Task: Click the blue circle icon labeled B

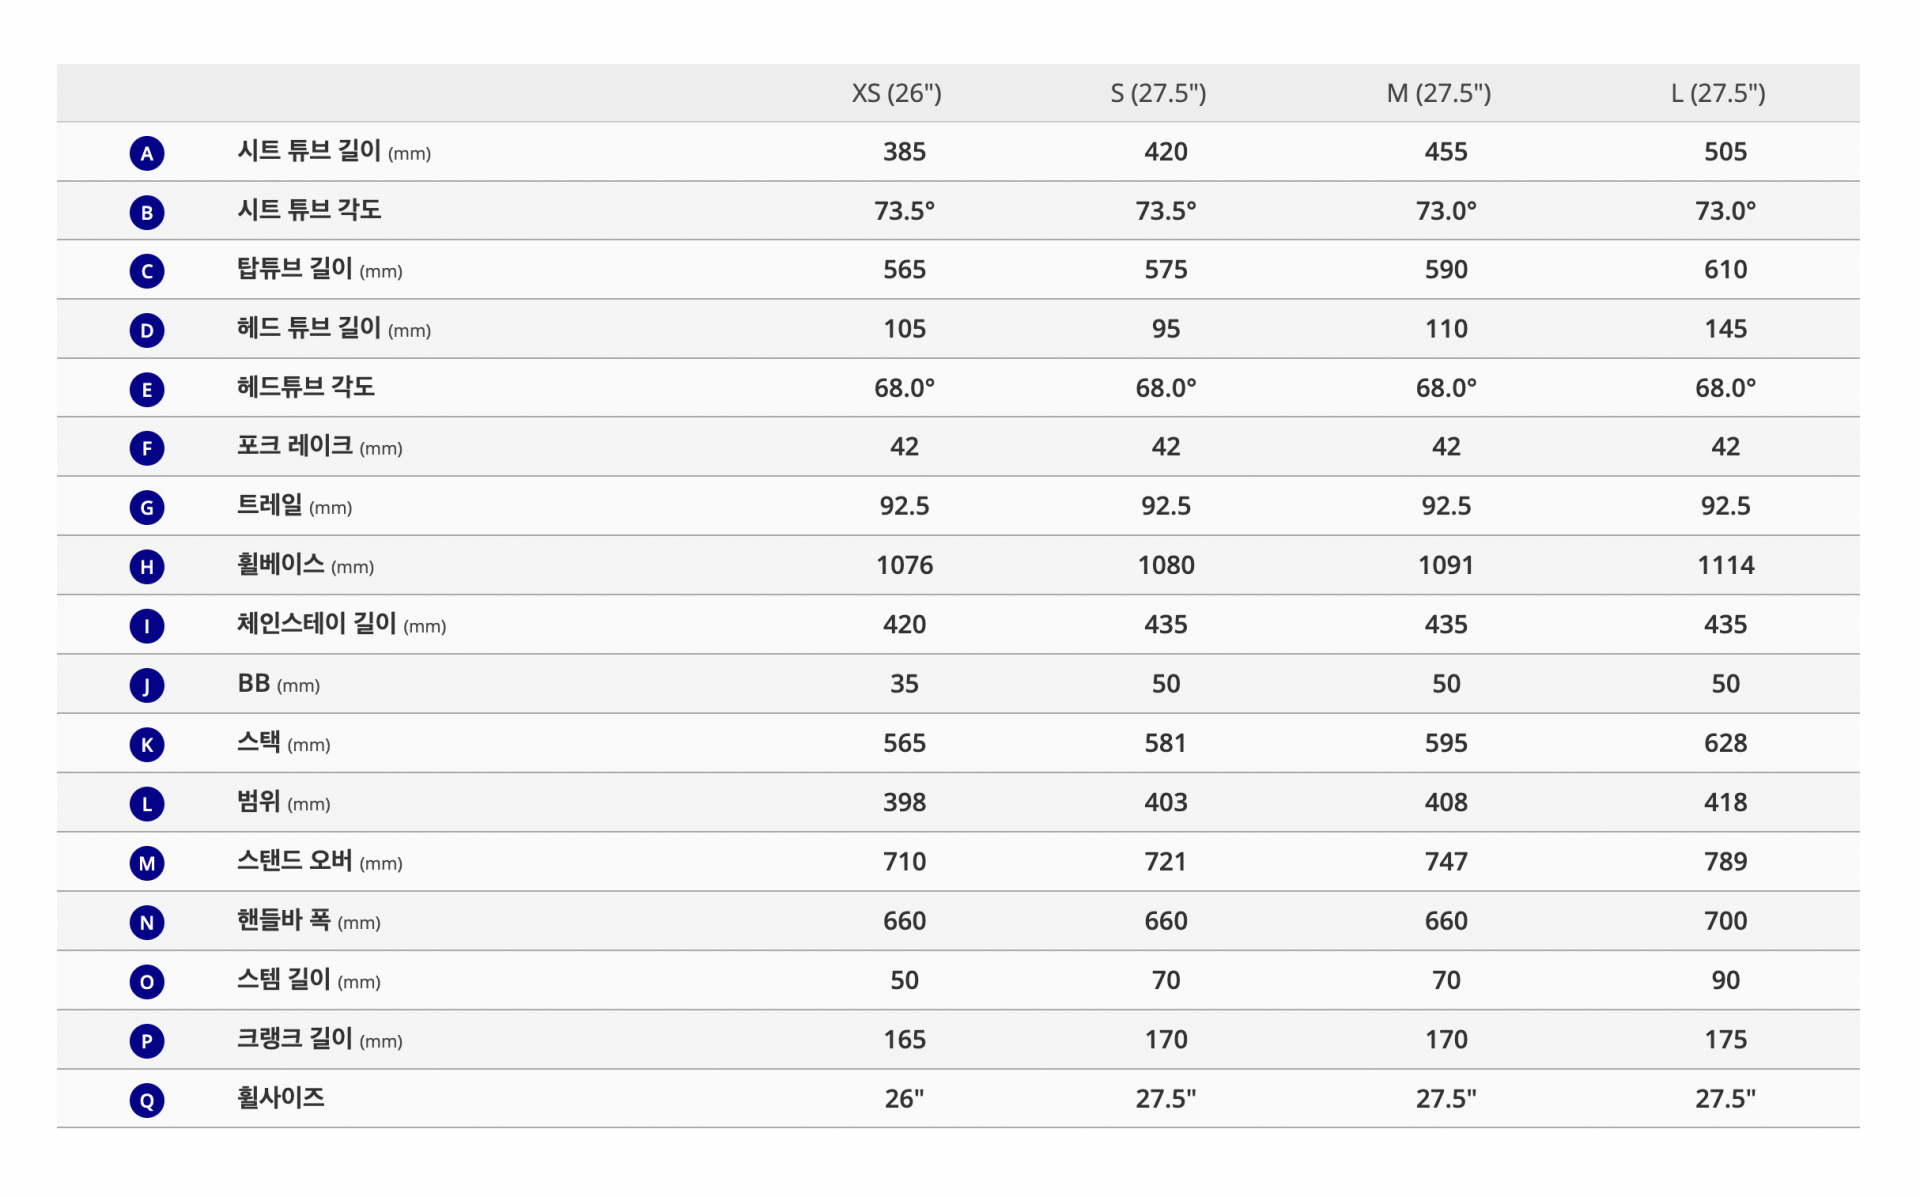Action: (x=147, y=212)
